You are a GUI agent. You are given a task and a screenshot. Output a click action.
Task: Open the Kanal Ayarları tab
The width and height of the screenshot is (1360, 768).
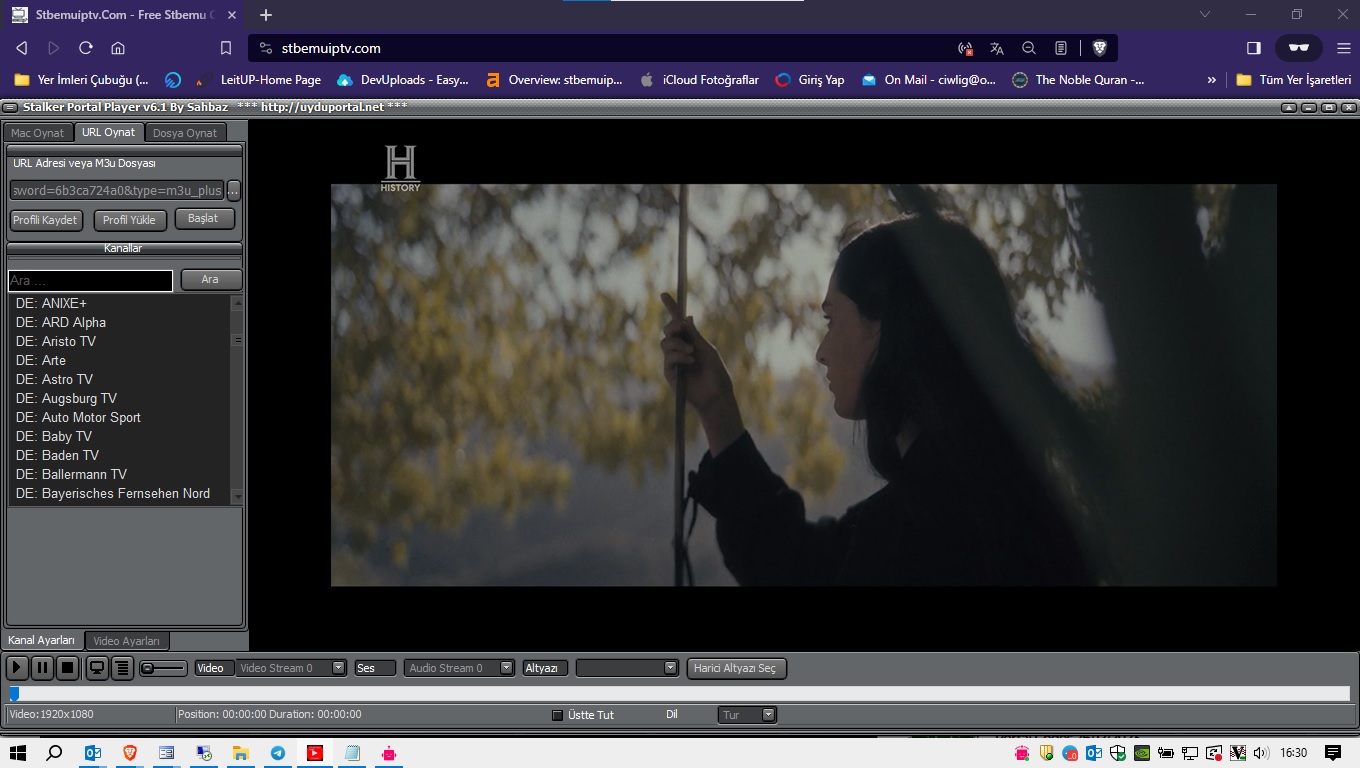tap(42, 640)
